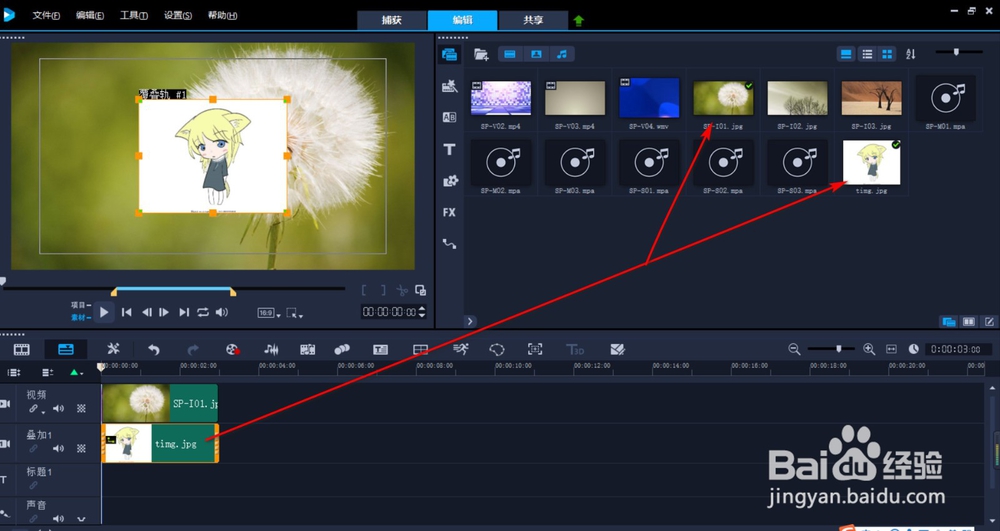
Task: Open the record/capture option icon
Action: 232,349
